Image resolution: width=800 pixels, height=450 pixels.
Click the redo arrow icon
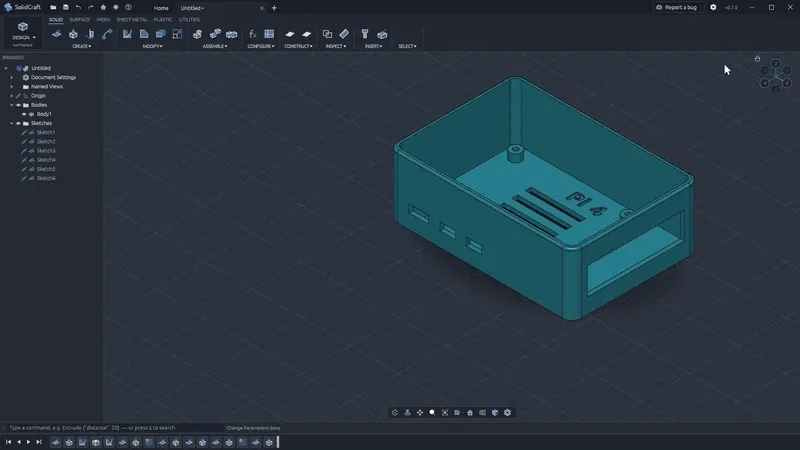point(90,8)
